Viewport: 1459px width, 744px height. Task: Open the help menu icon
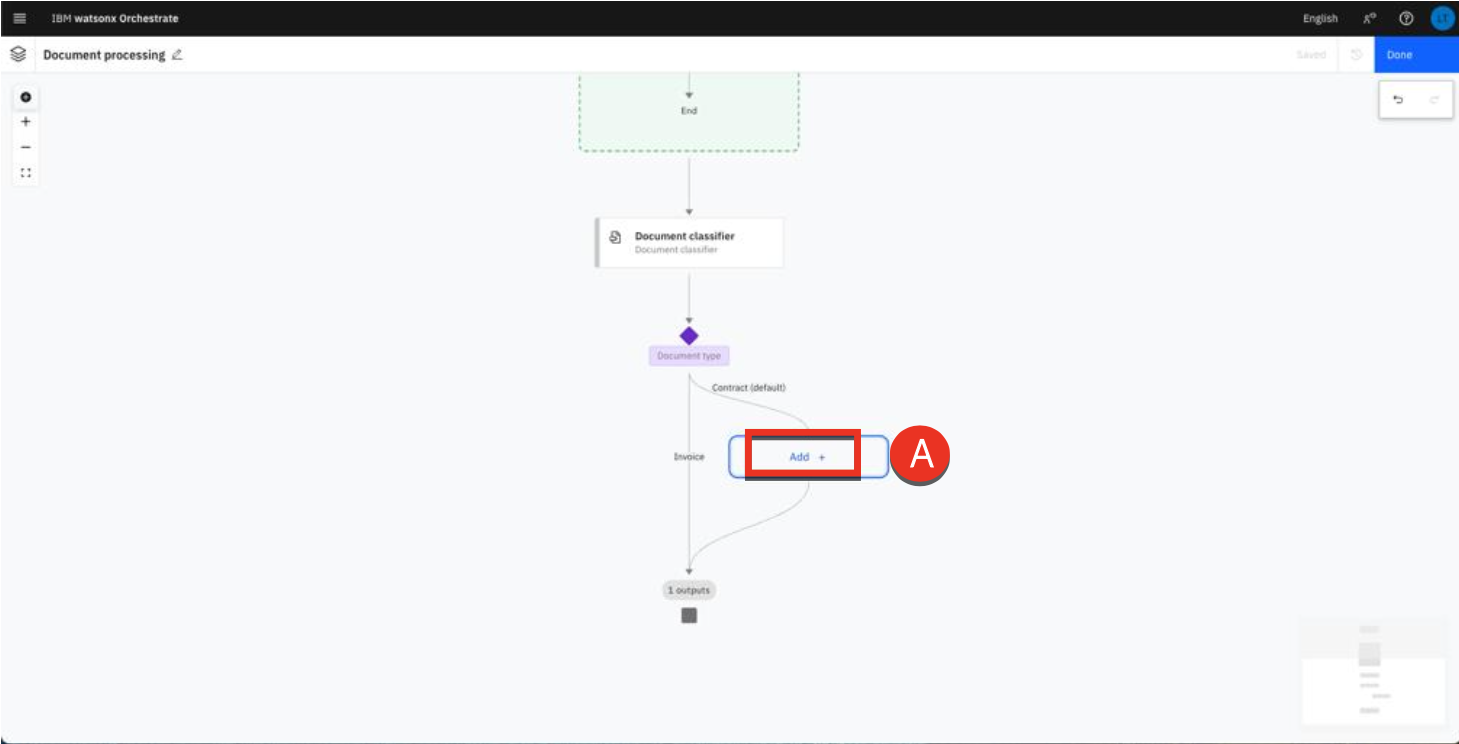pos(1406,18)
